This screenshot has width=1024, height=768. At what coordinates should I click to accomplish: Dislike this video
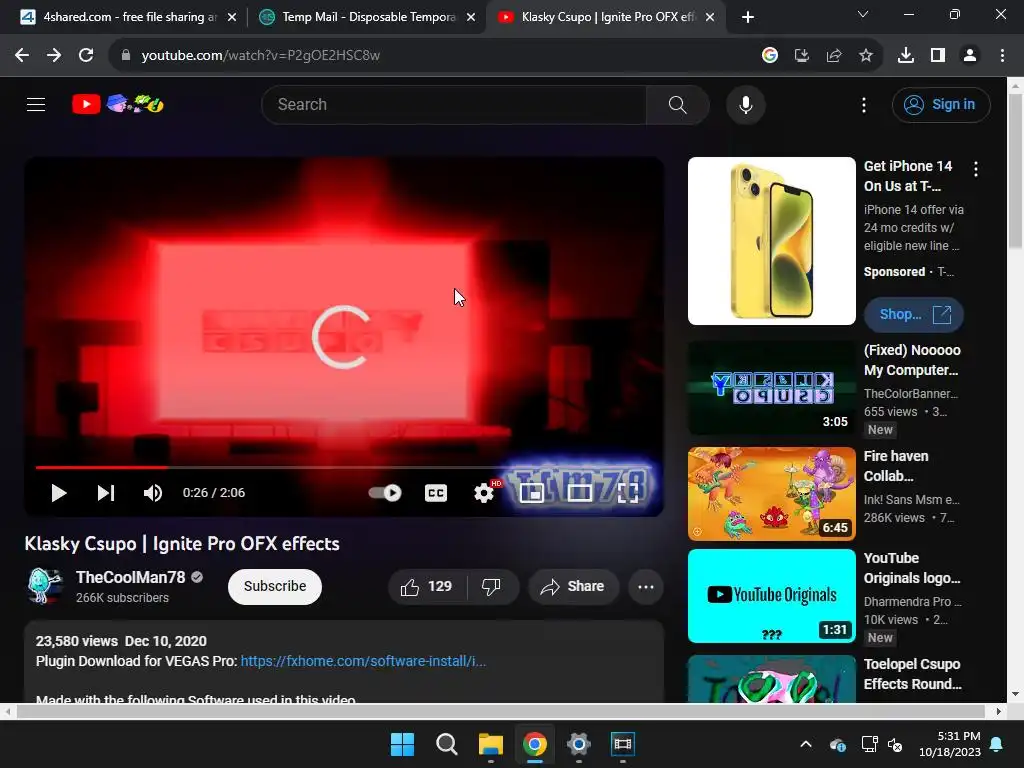492,586
